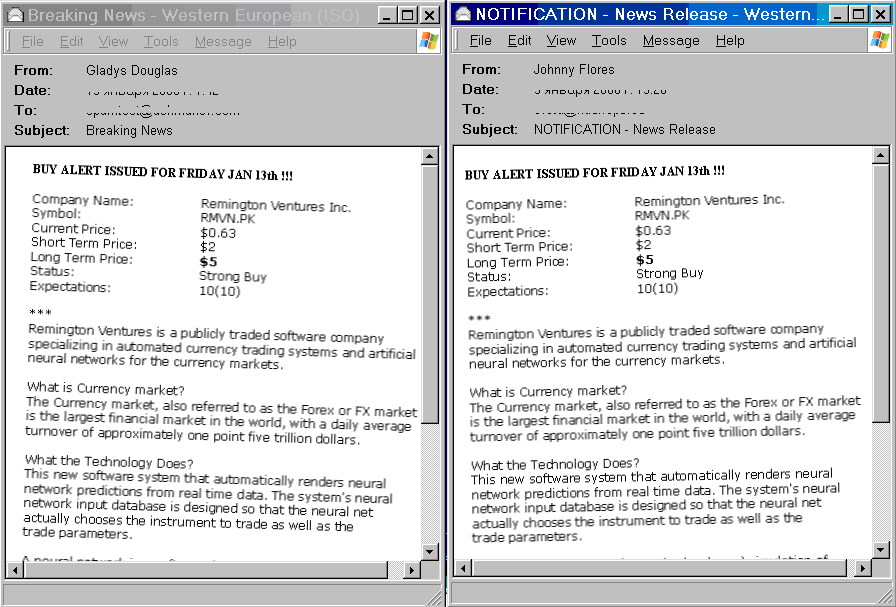Click horizontal scrollbar thumb in Breaking News message

tap(206, 570)
